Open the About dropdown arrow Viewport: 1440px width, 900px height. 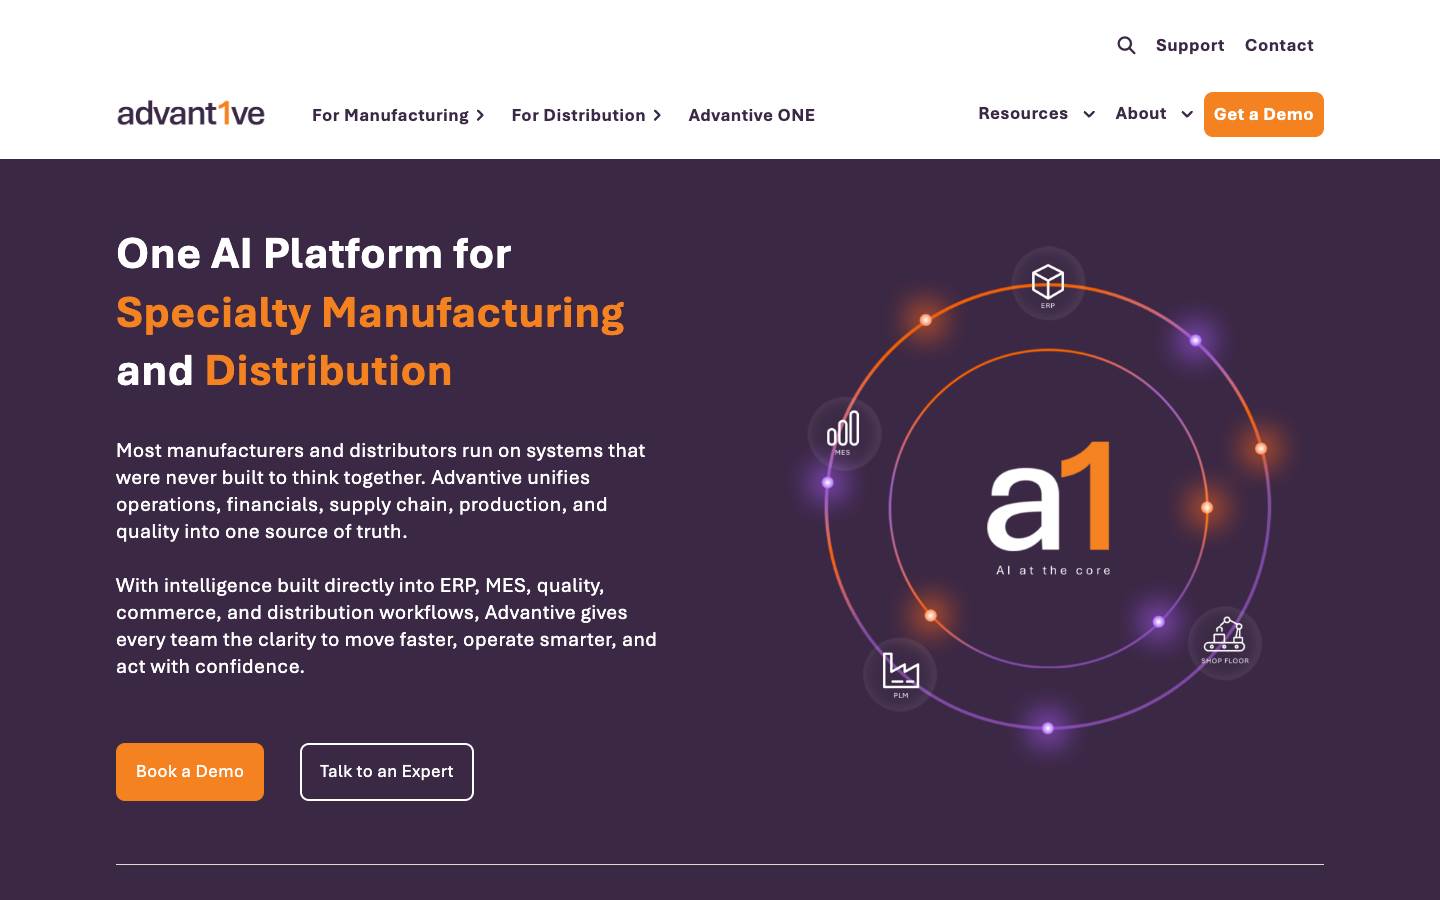point(1187,114)
